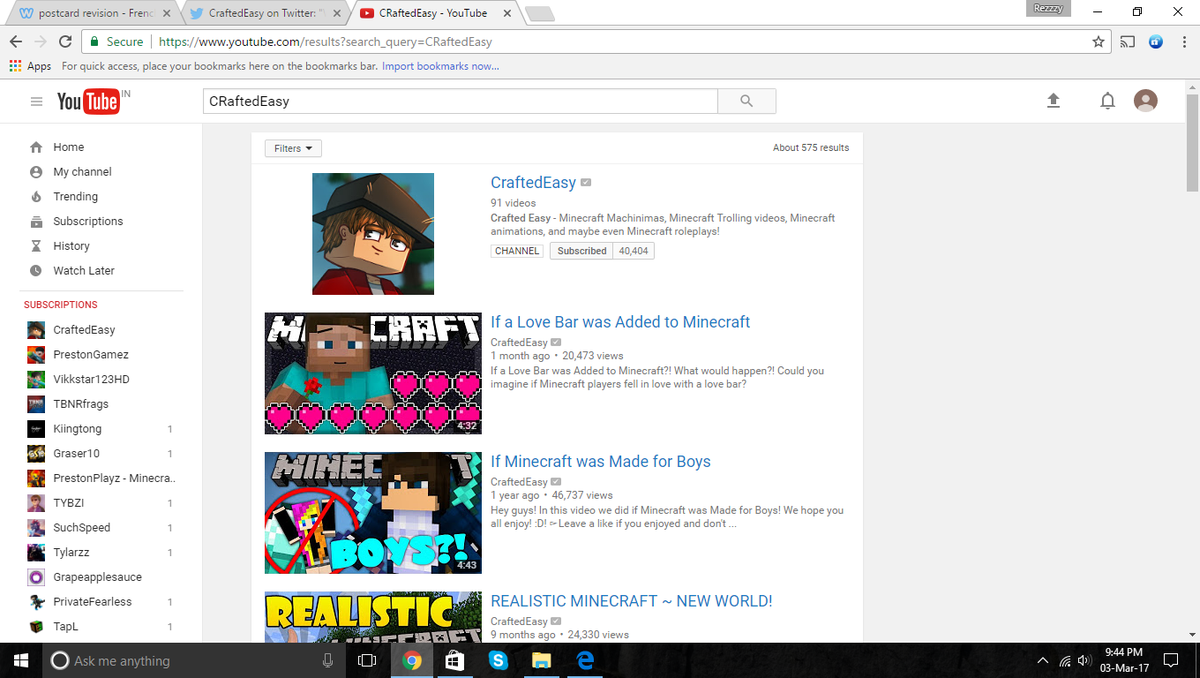Viewport: 1200px width, 678px height.
Task: Click 'Import bookmarks now...' link
Action: pyautogui.click(x=440, y=66)
